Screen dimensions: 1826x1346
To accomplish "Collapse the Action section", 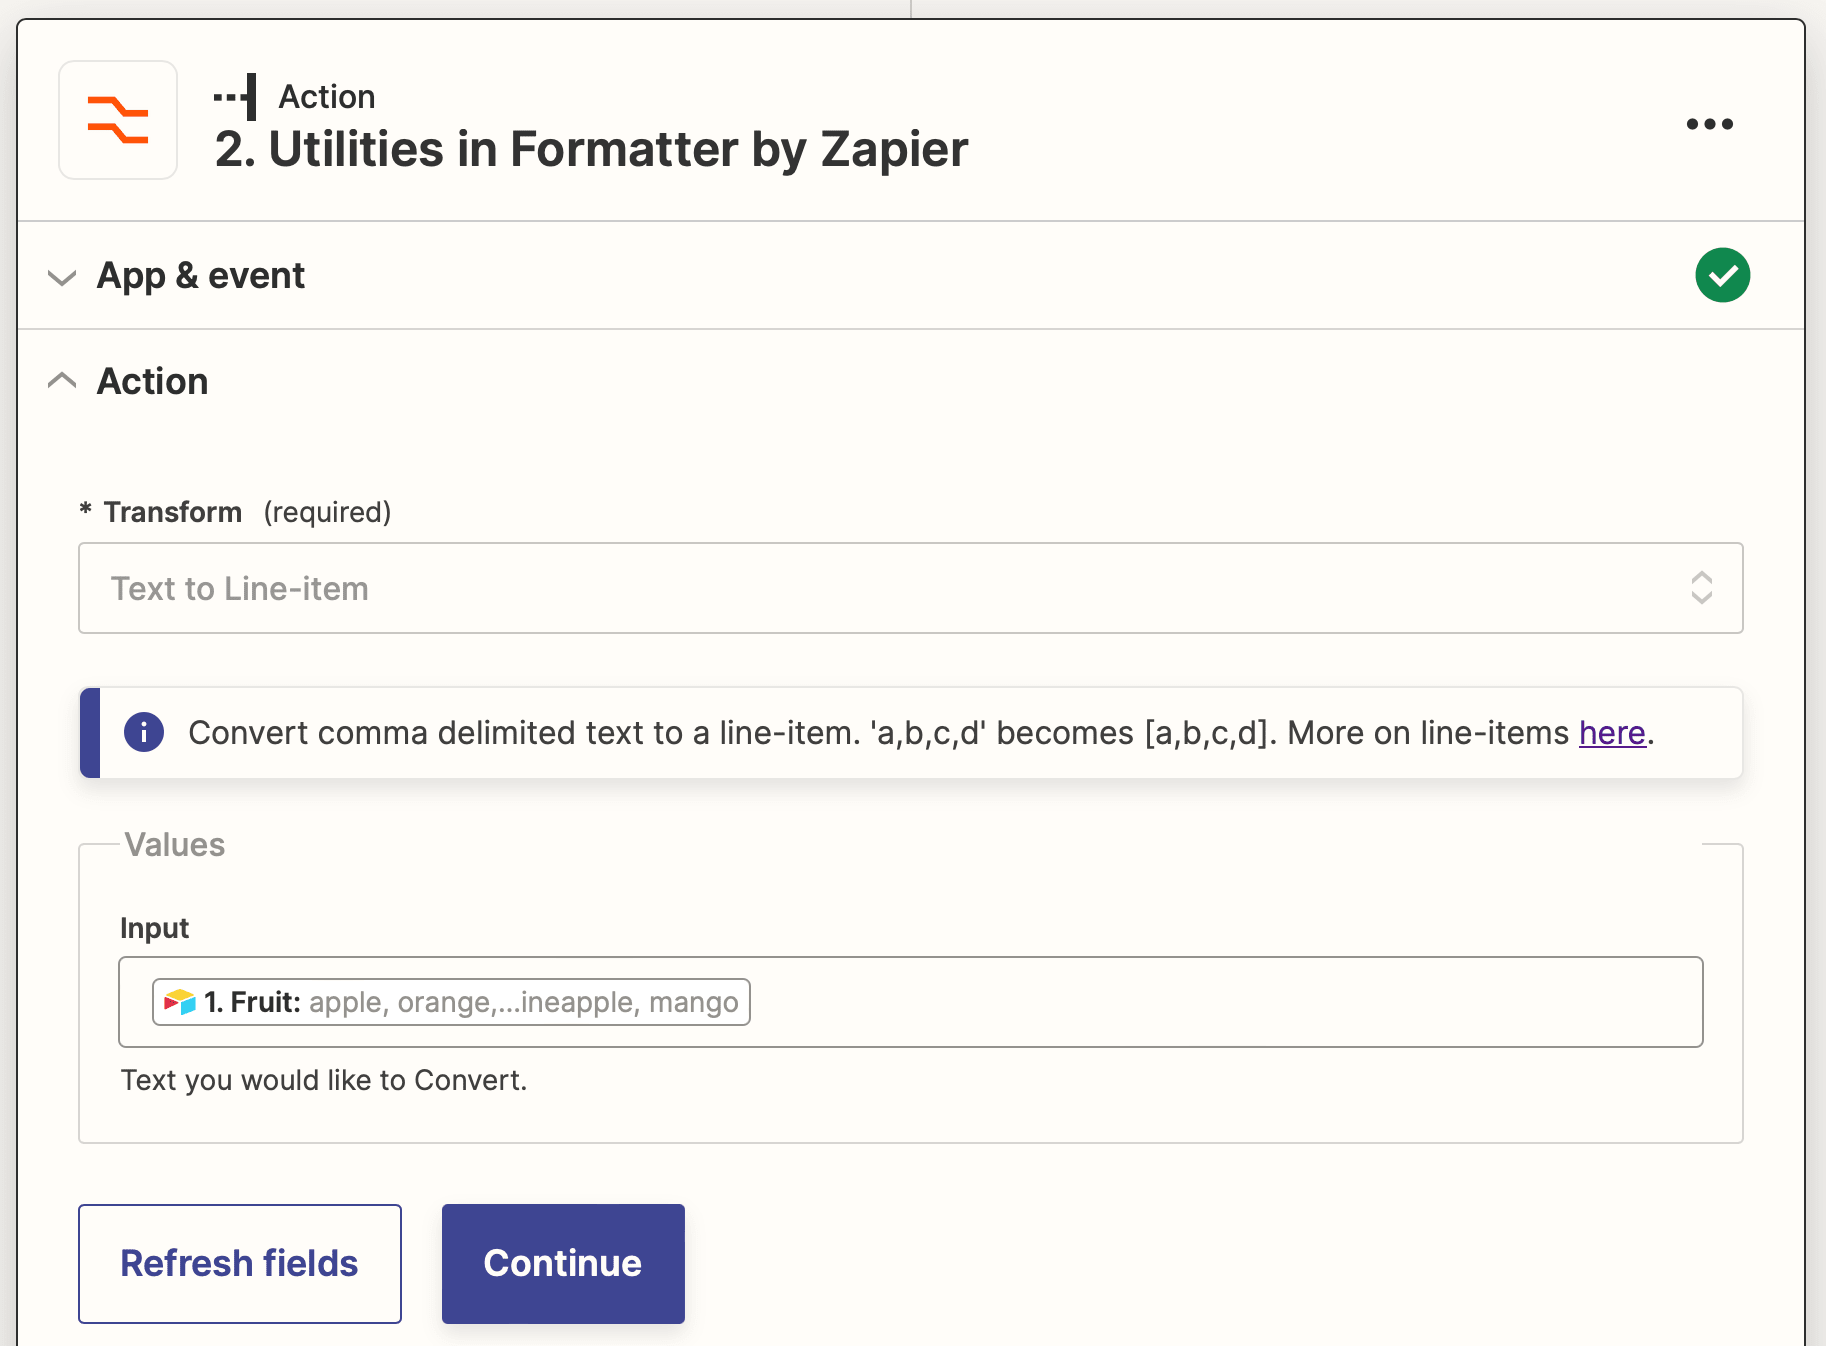I will (62, 380).
